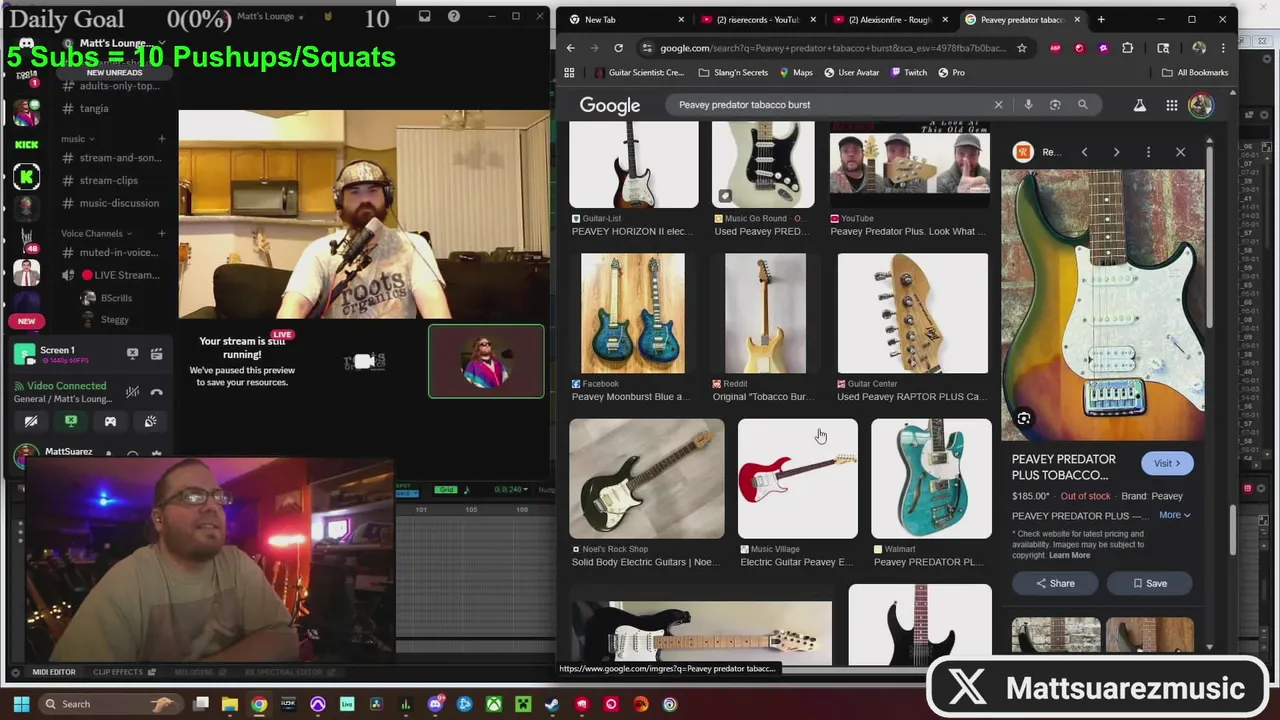Start an activity in Discord voice panel
1280x720 pixels.
pos(110,421)
